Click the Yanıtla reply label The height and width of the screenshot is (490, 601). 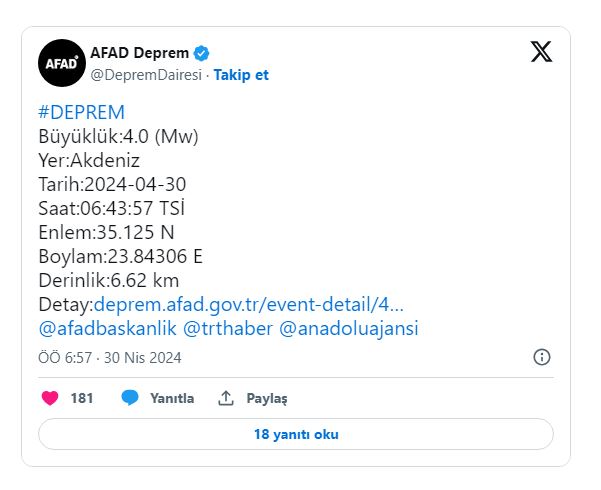click(x=172, y=398)
